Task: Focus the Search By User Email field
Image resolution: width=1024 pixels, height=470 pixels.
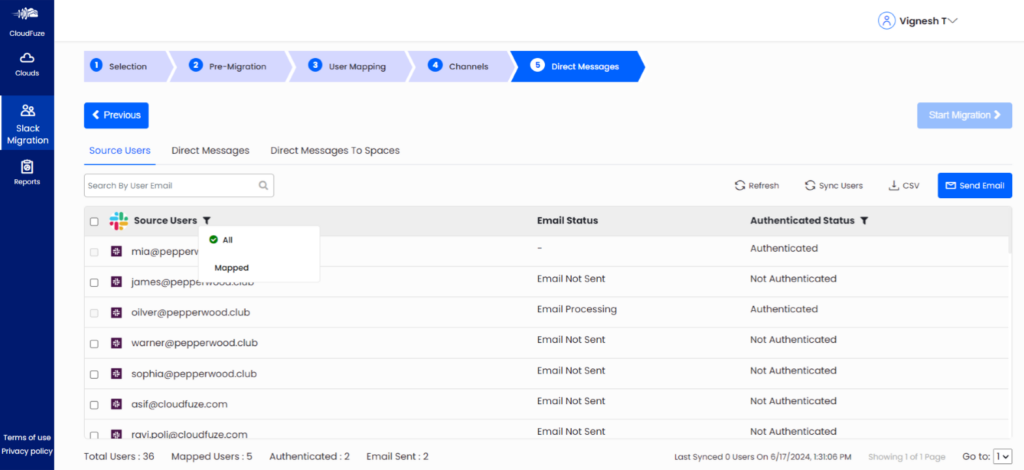Action: pyautogui.click(x=179, y=185)
